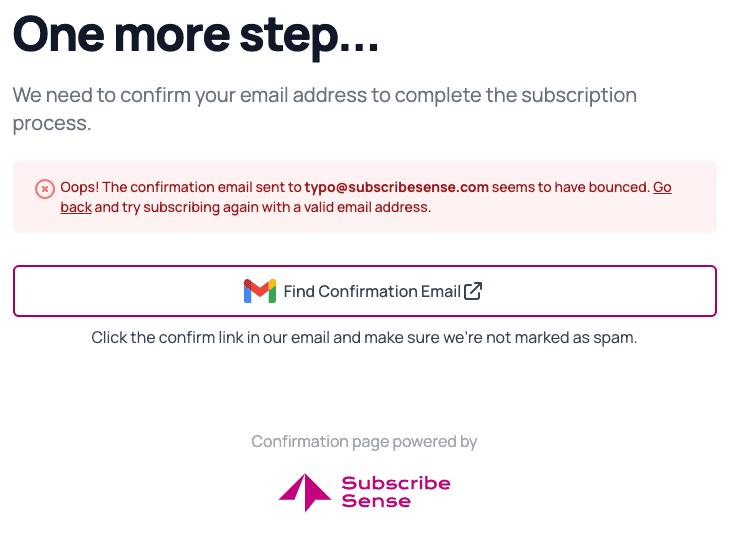The image size is (732, 546).
Task: Follow the underlined word "back" link
Action: click(x=76, y=207)
